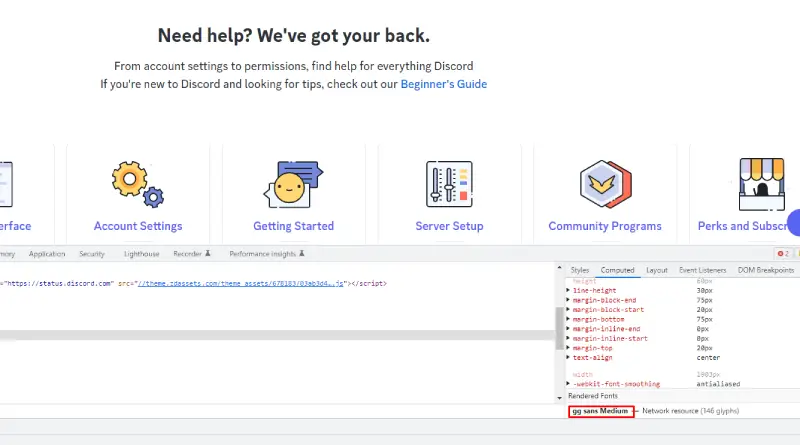Viewport: 800px width, 445px height.
Task: Select the 'antialiased' value text
Action: coord(718,384)
